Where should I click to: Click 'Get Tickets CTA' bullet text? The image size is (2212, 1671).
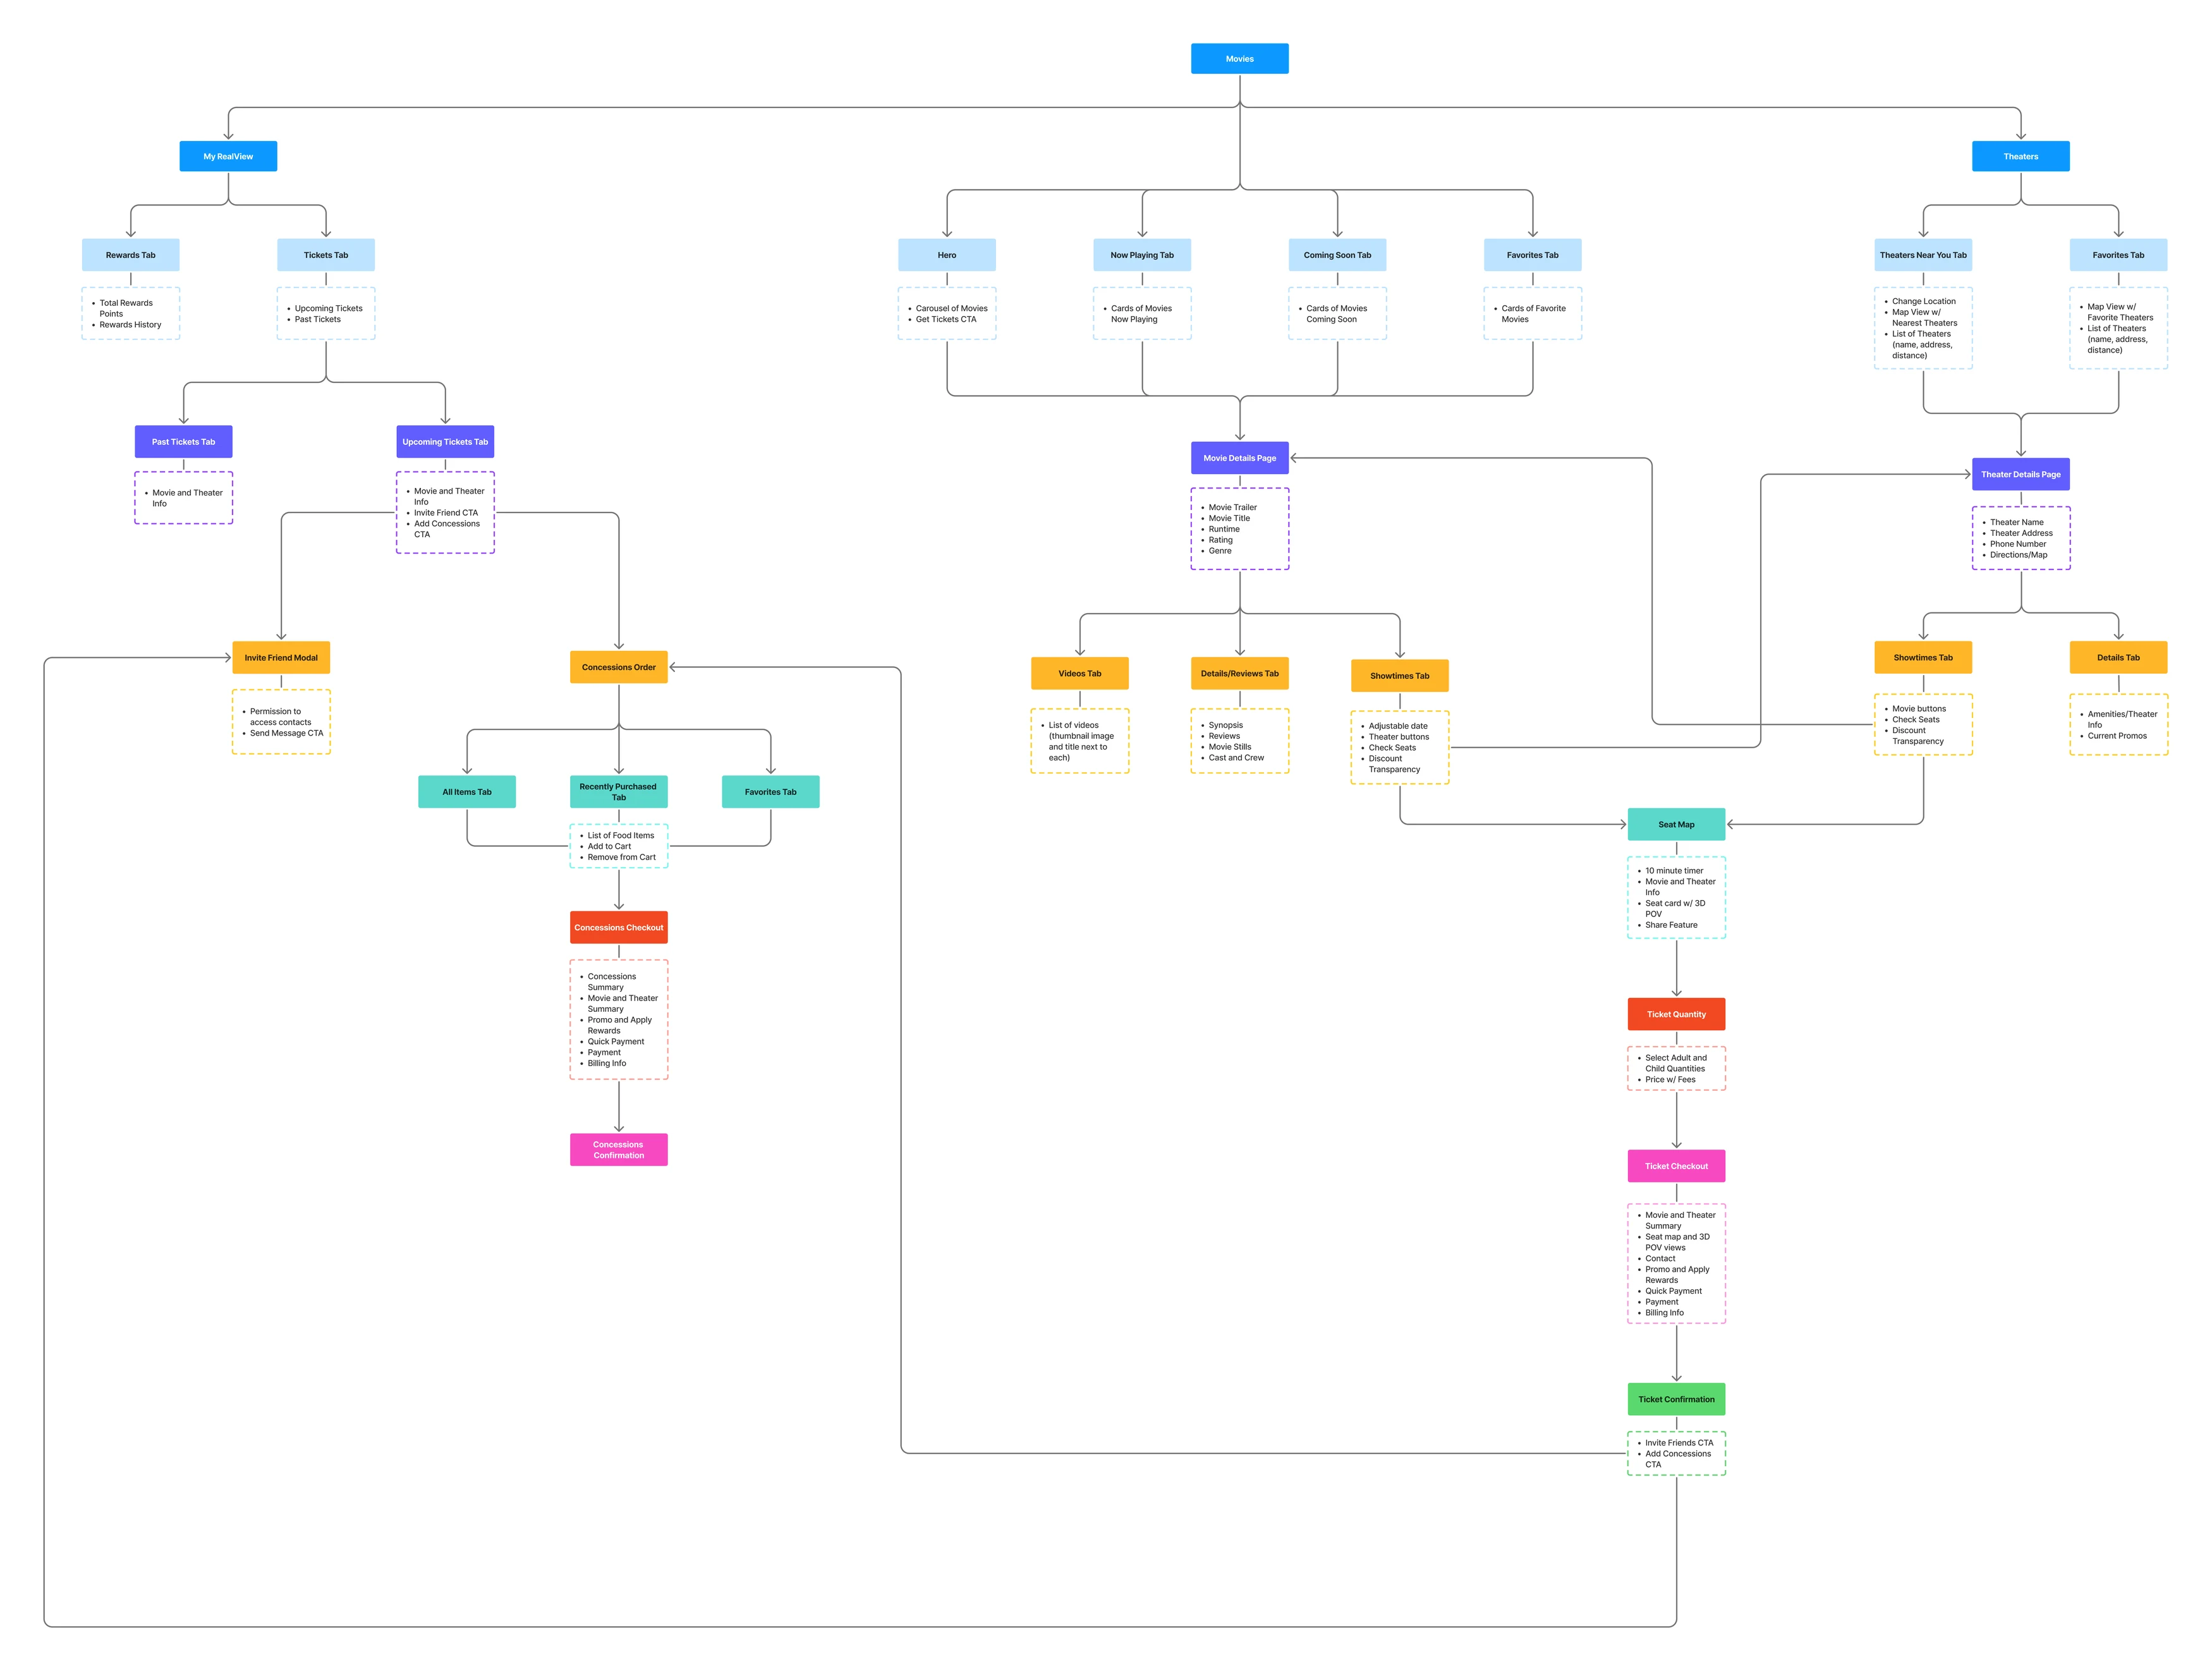945,319
